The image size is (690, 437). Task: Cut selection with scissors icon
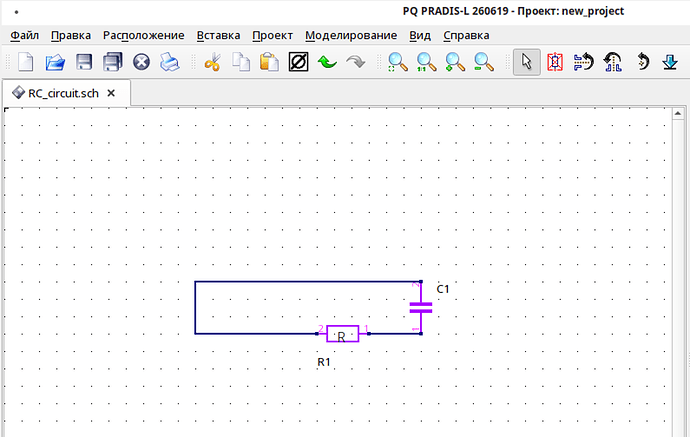(213, 62)
